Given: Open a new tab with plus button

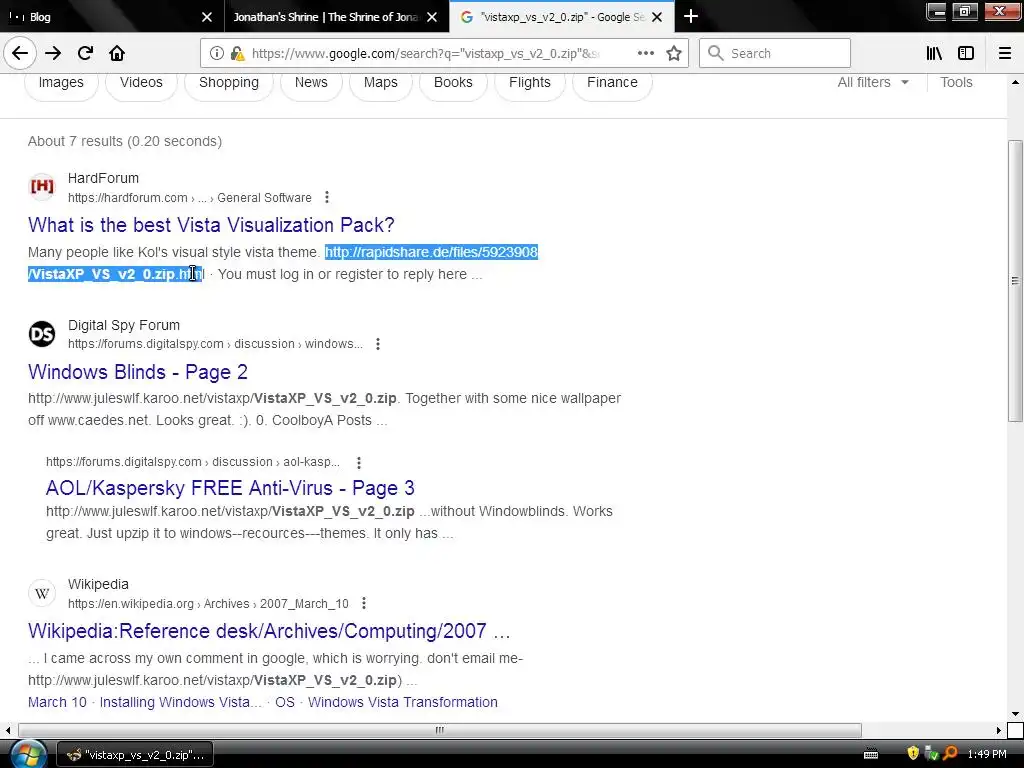Looking at the screenshot, I should pos(691,16).
